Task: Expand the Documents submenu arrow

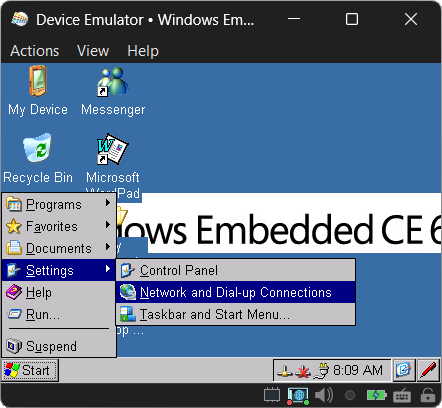Action: 108,247
